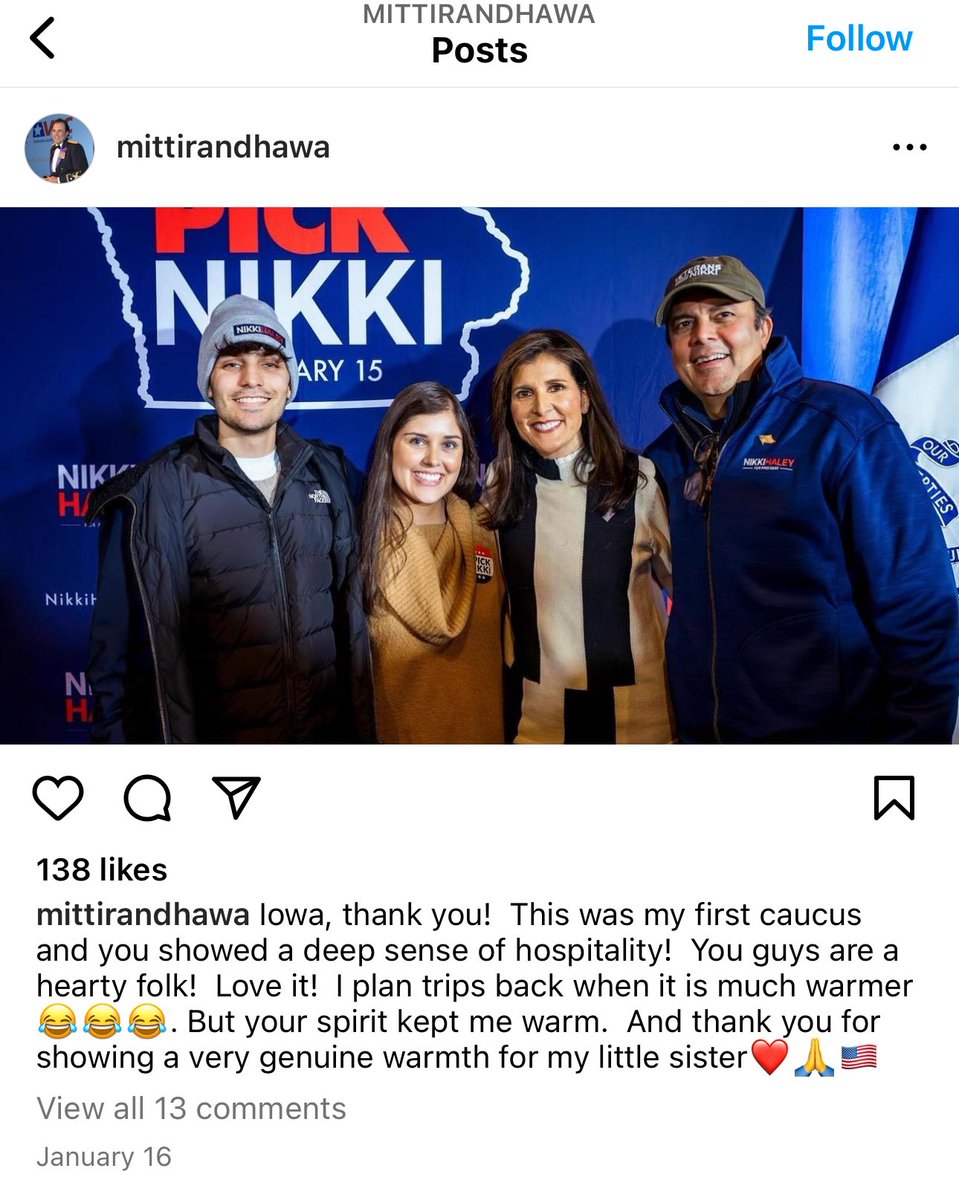Open mittirandhawa profile picture avatar
This screenshot has width=959, height=1200.
(59, 148)
